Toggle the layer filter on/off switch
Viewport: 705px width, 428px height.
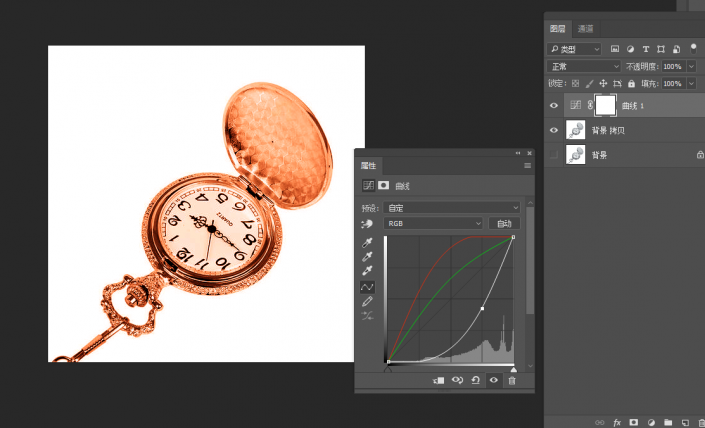(693, 49)
